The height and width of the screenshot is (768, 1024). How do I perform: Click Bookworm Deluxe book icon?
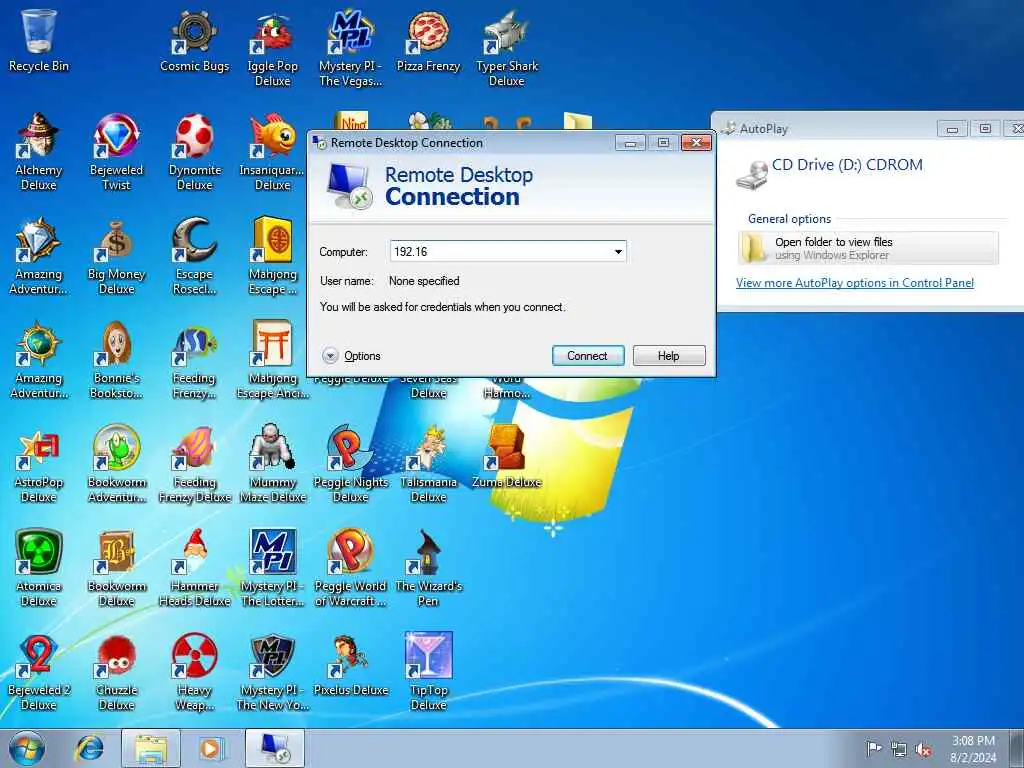click(116, 569)
